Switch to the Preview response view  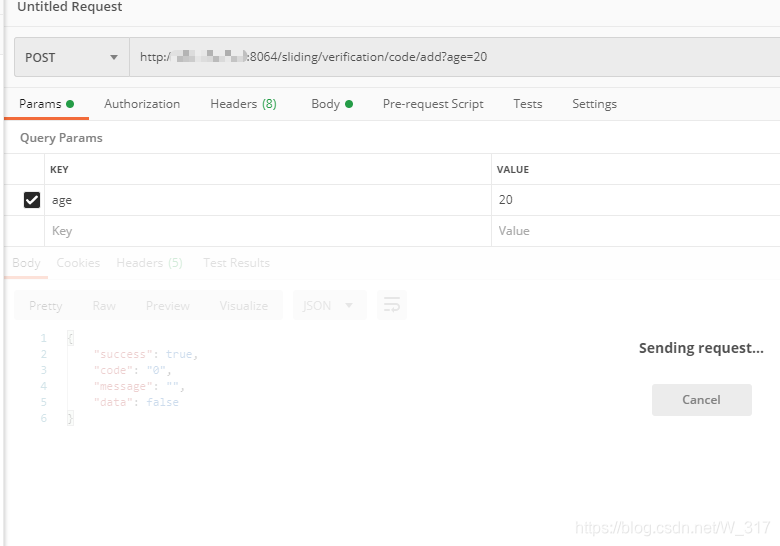[168, 305]
